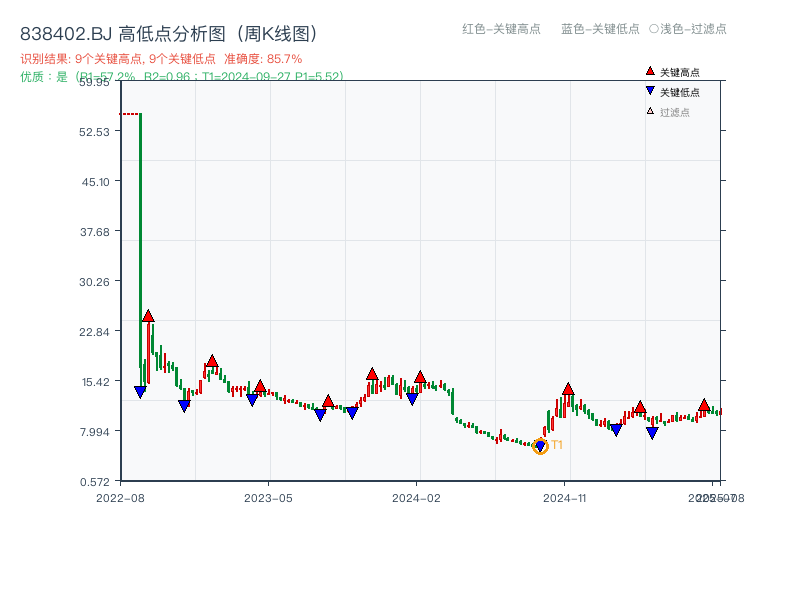Image resolution: width=800 pixels, height=600 pixels.
Task: Select the last red marker near 2025-08
Action: (705, 405)
